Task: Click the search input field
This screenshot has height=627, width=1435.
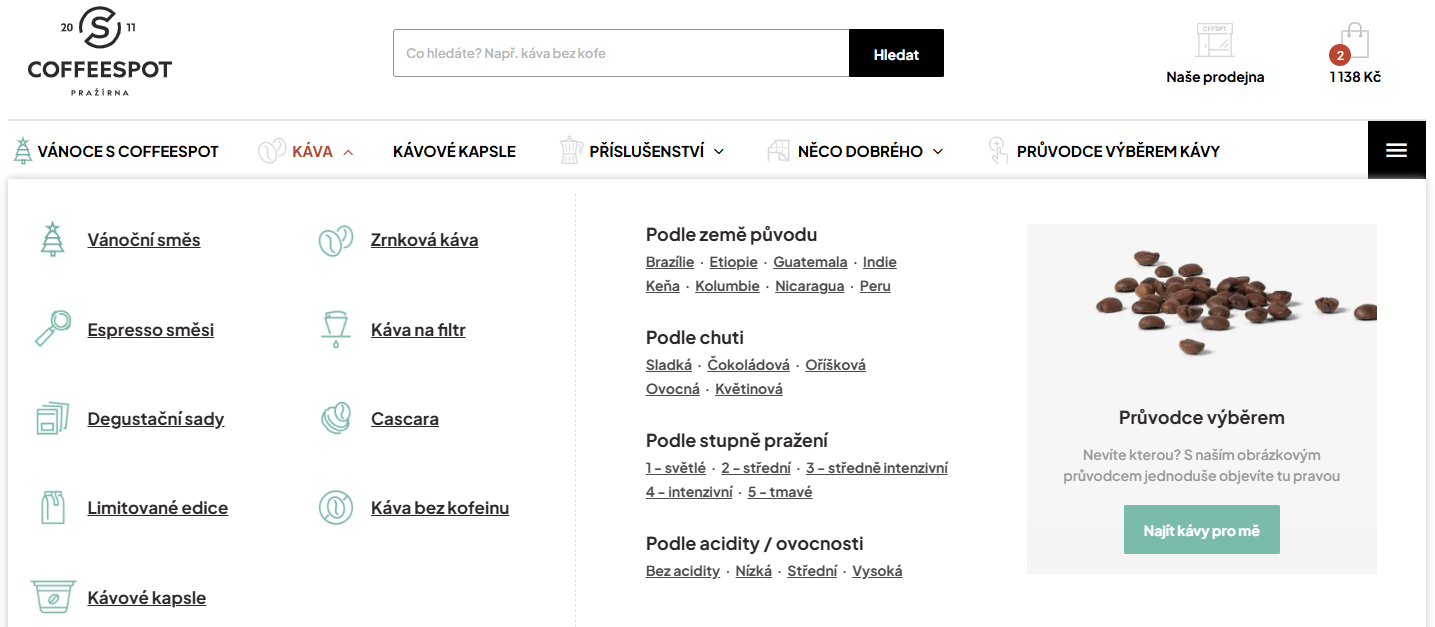Action: click(620, 53)
